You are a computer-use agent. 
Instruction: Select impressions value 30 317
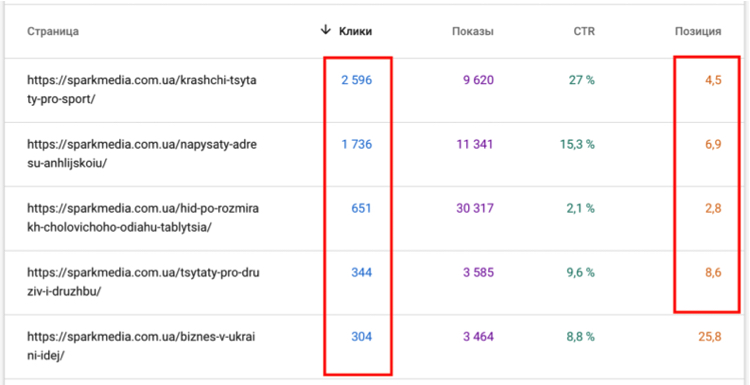coord(475,209)
